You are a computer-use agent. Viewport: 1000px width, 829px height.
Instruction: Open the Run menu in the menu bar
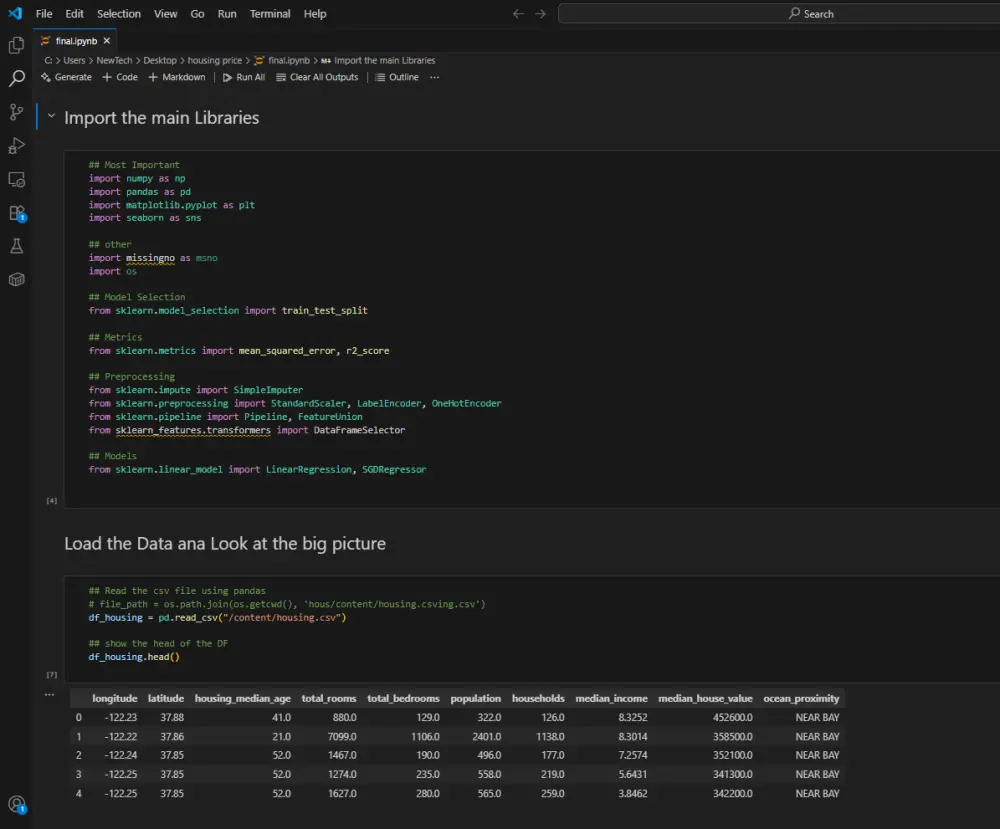pos(227,13)
